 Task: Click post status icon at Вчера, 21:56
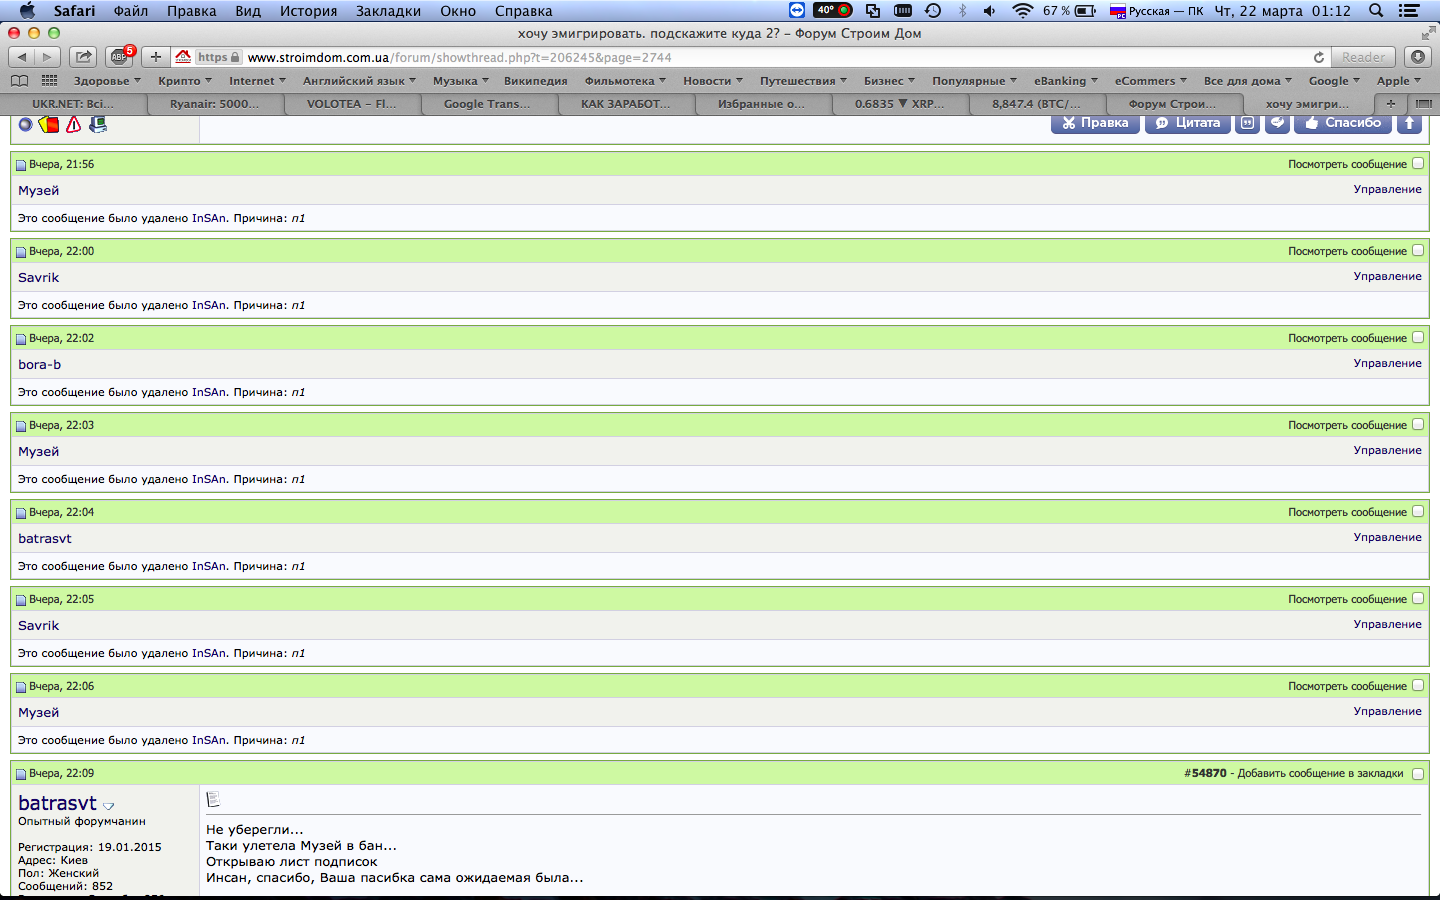point(21,165)
